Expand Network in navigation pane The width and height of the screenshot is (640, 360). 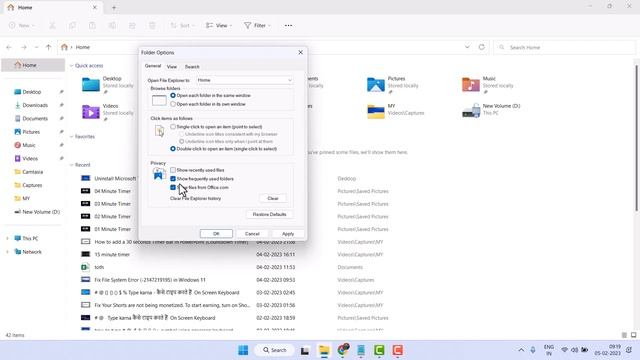[7, 252]
